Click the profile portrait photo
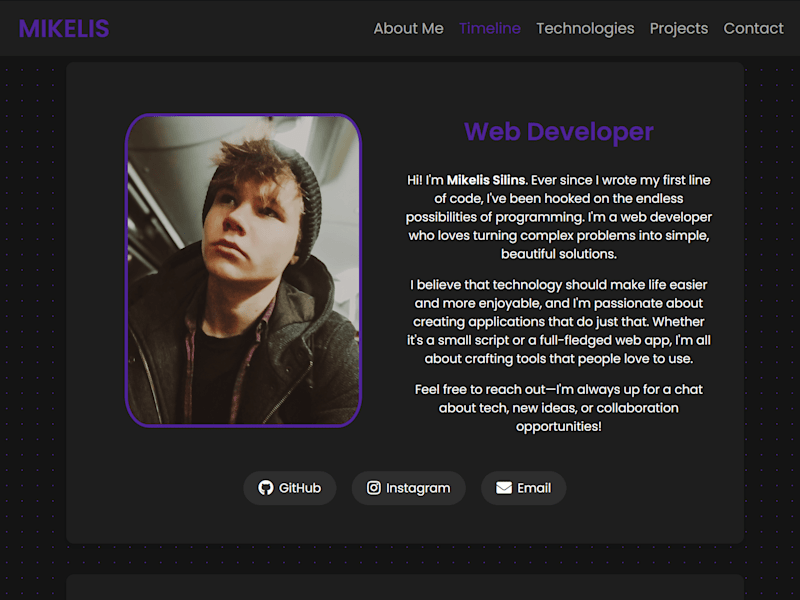Image resolution: width=800 pixels, height=600 pixels. pos(243,270)
